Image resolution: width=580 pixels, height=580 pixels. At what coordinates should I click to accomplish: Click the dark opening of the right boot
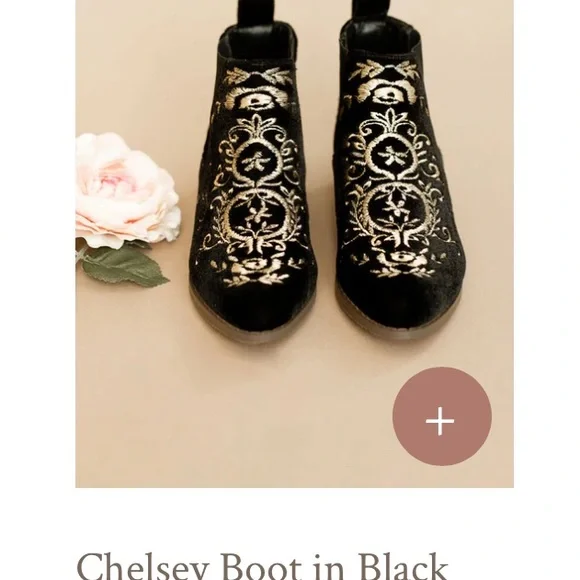[381, 37]
